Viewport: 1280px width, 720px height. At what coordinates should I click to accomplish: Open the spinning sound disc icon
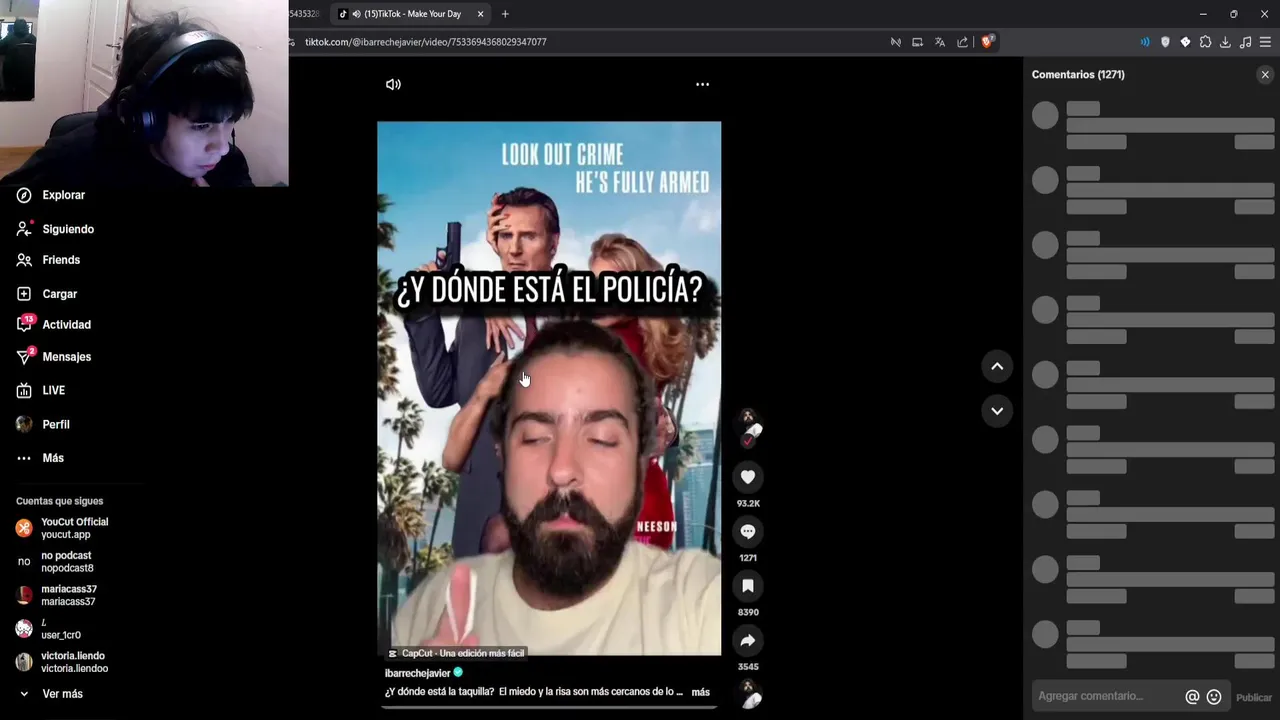748,694
